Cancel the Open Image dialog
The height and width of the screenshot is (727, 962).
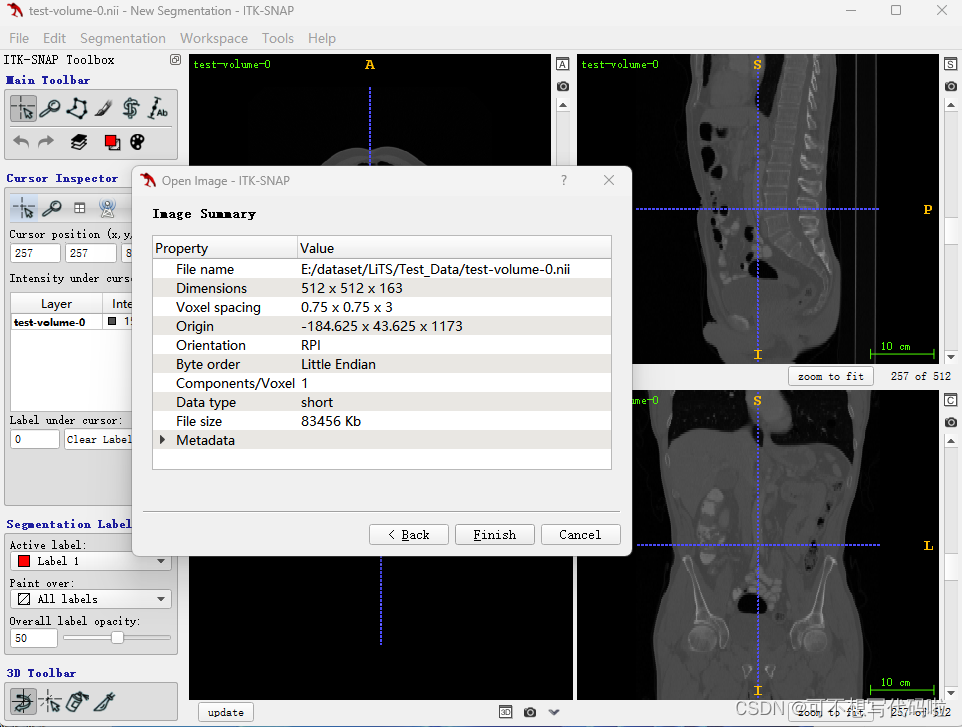[580, 534]
